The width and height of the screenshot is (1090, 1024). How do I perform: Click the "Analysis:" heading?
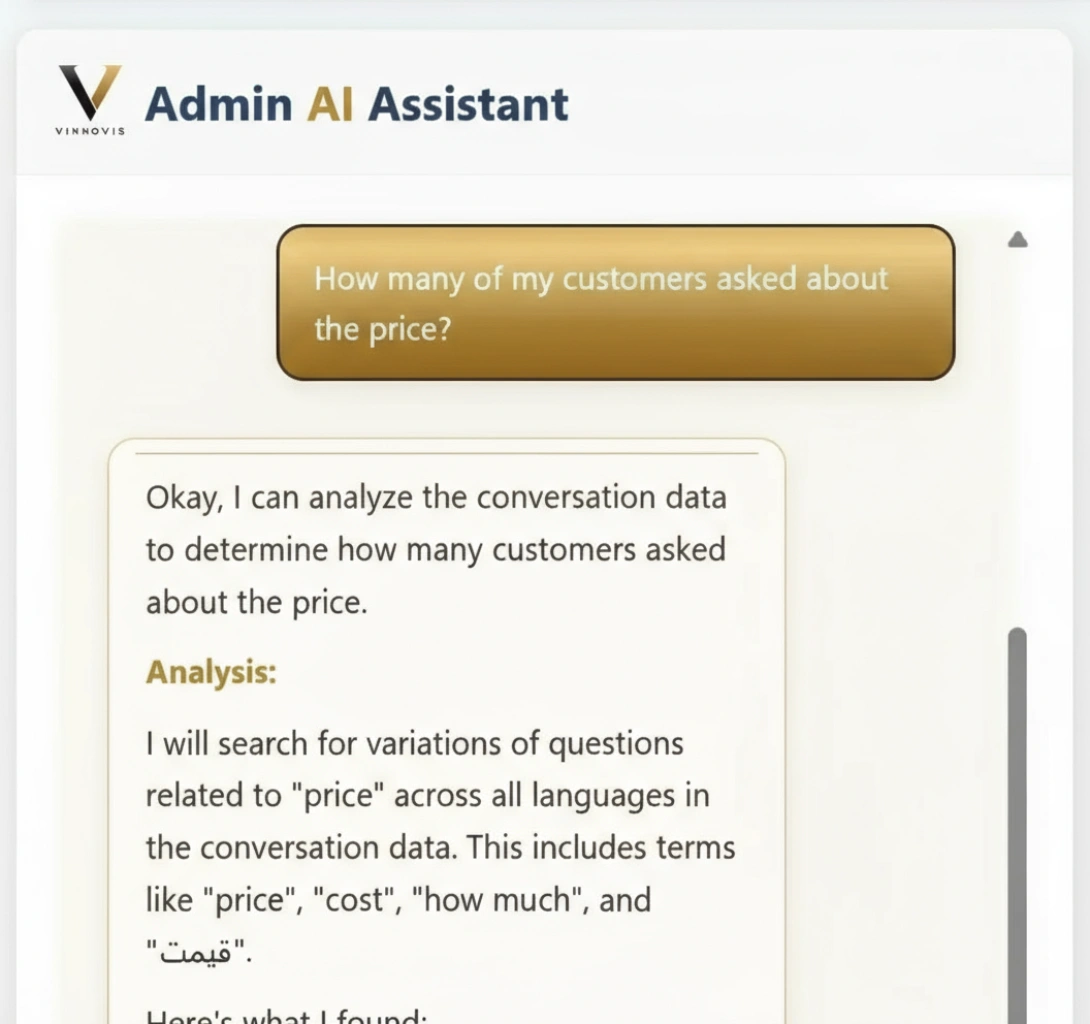point(211,672)
